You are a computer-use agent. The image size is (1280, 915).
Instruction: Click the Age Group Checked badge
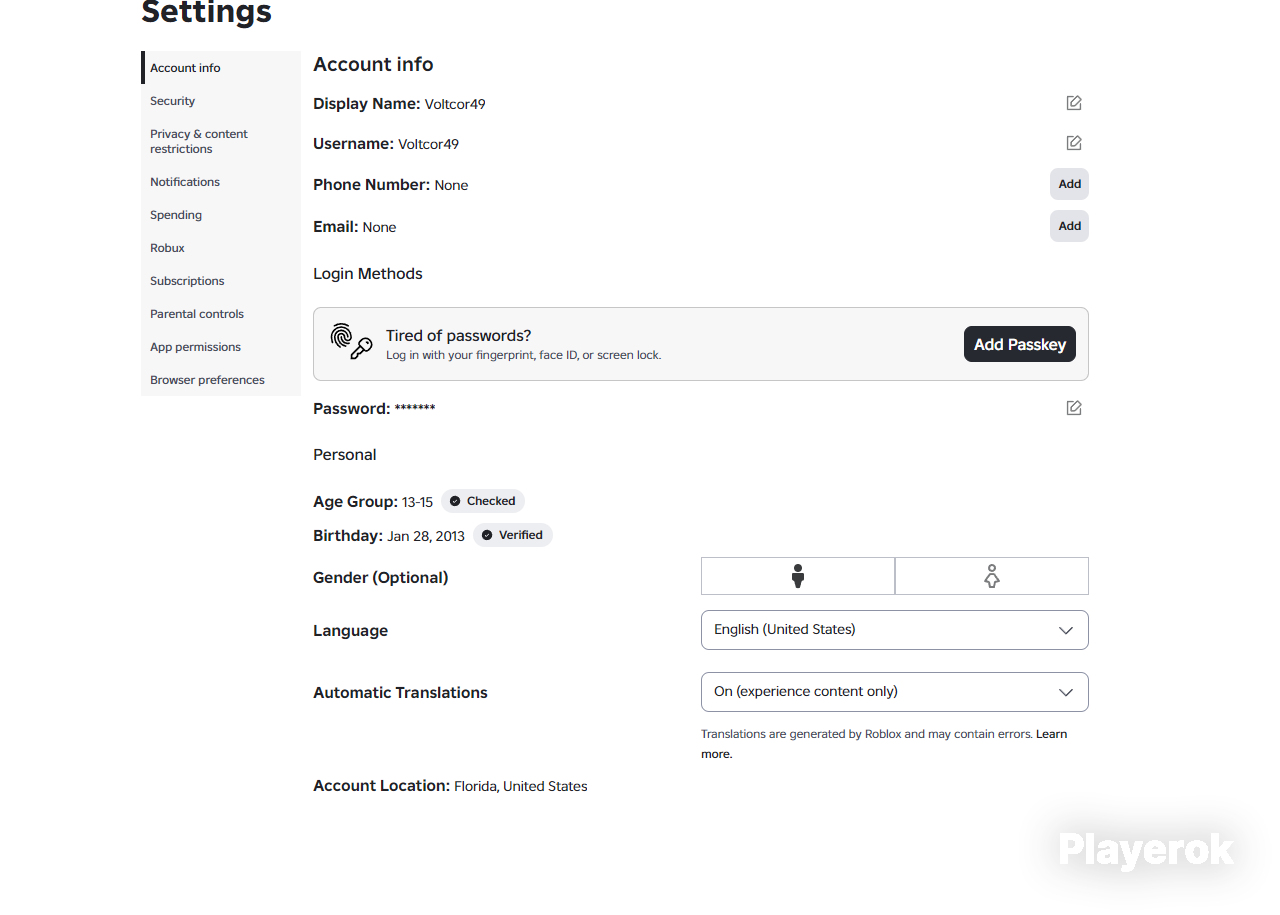(483, 501)
